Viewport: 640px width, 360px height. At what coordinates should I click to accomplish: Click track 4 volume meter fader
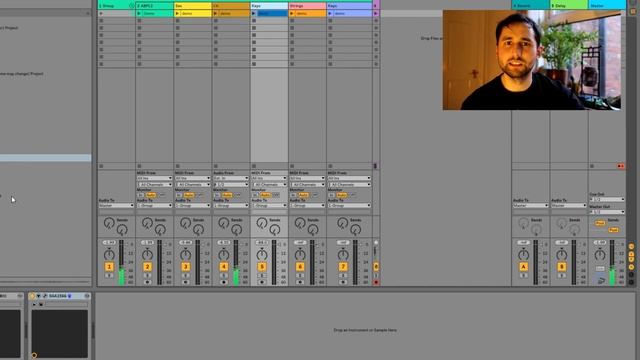coord(236,262)
